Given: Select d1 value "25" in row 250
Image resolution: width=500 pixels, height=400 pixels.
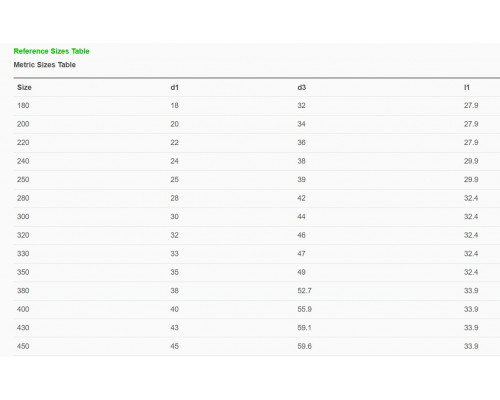Looking at the screenshot, I should click(x=175, y=179).
